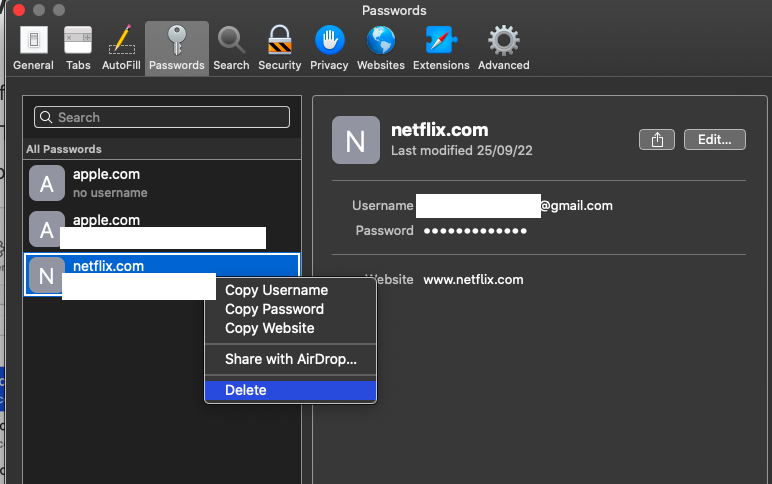
Task: Click the @gmail.com username value
Action: (x=576, y=206)
